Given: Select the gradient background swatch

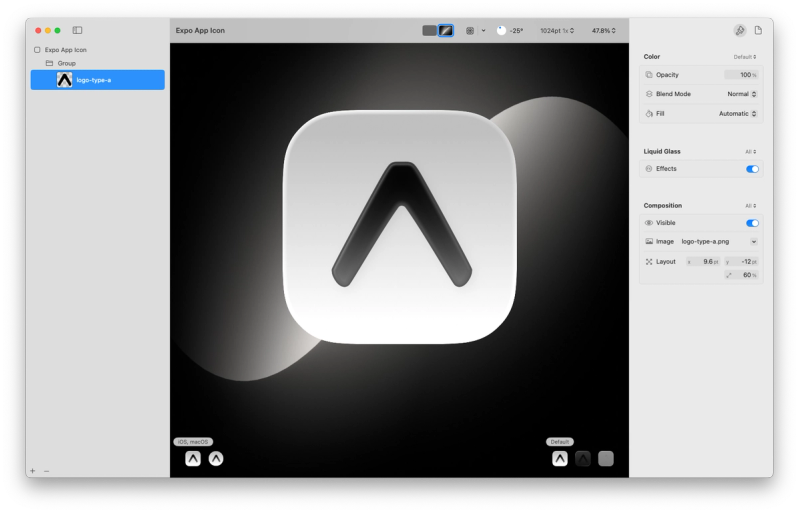Looking at the screenshot, I should [446, 31].
